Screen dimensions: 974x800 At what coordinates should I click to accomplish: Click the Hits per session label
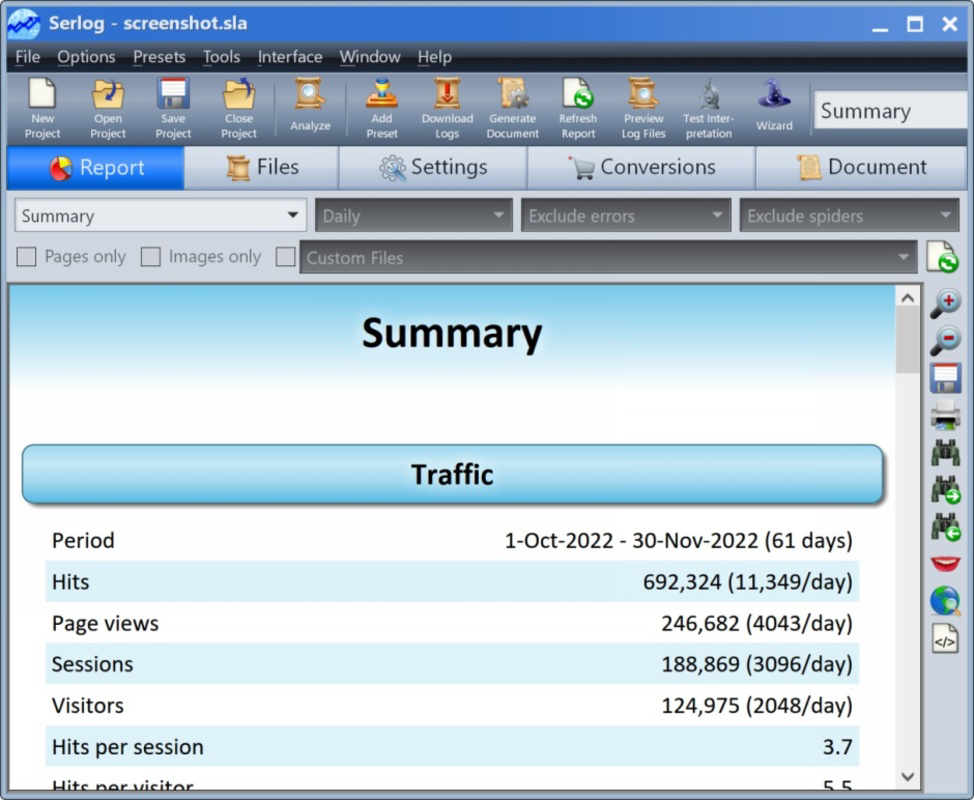point(127,747)
